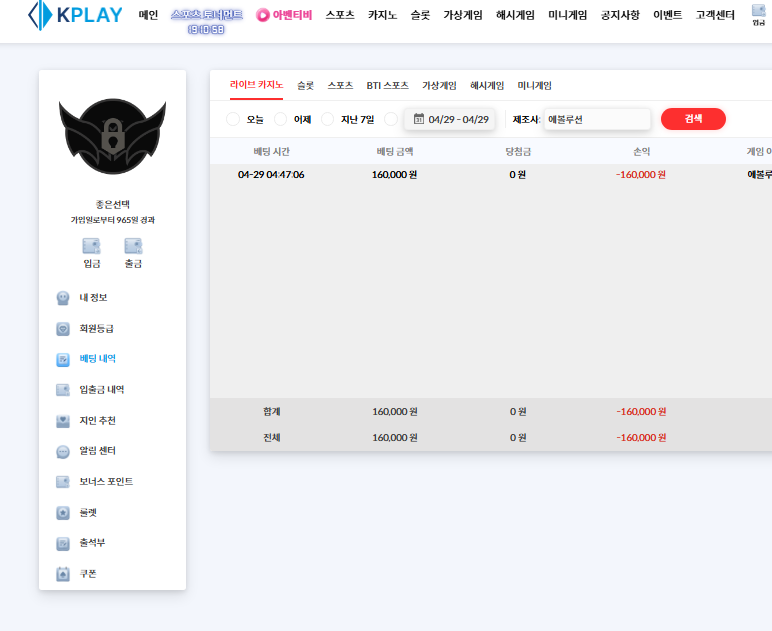Viewport: 772px width, 631px height.
Task: Click the 당첨금 column header
Action: (518, 152)
